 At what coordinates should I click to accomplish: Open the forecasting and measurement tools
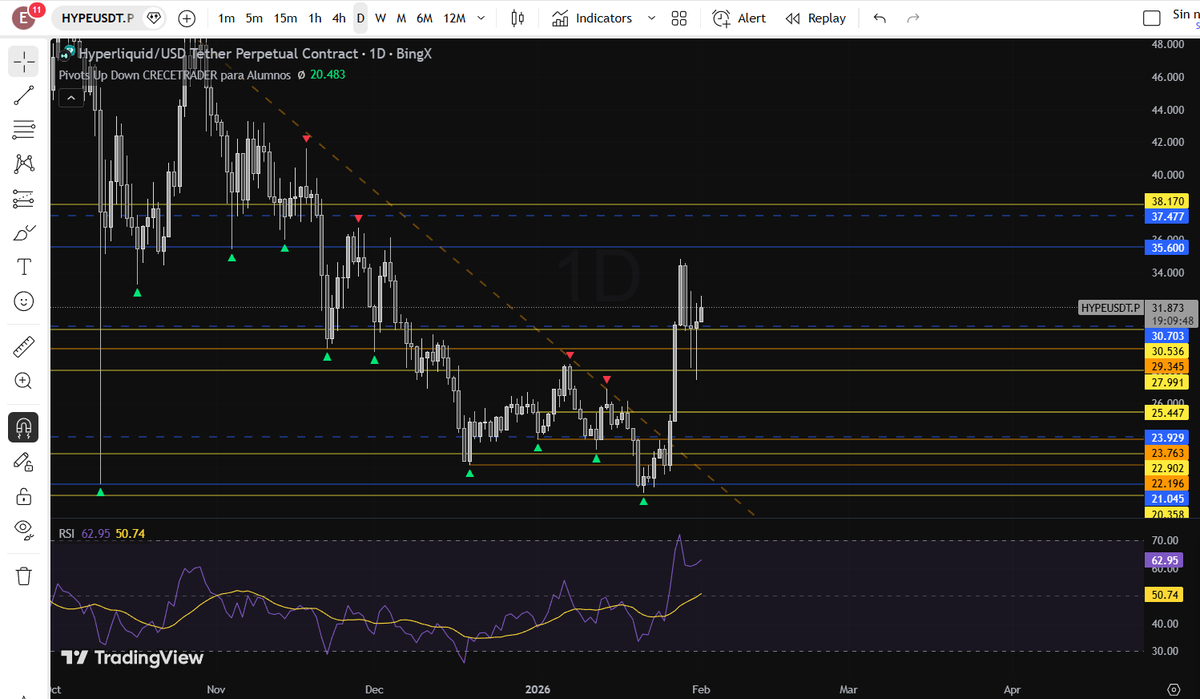tap(24, 198)
